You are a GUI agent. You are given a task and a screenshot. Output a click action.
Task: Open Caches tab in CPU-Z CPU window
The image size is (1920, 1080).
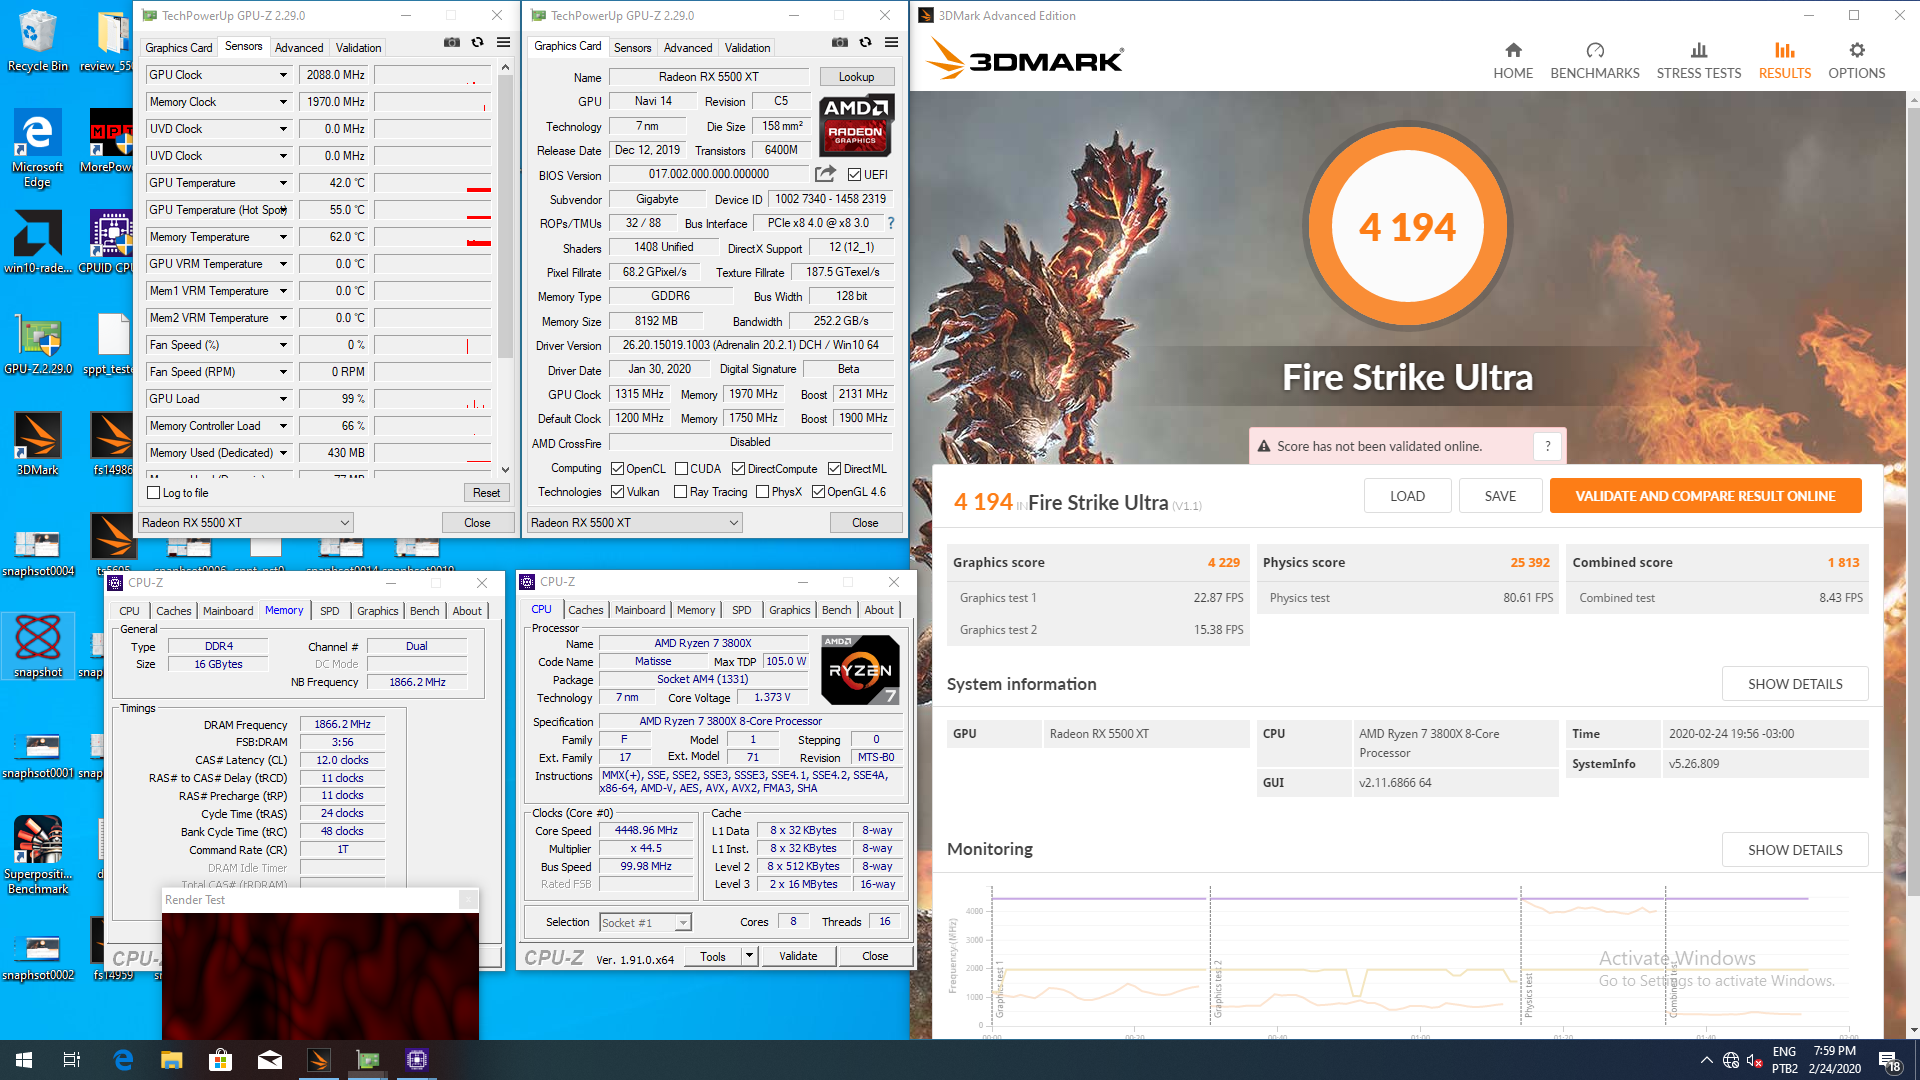(x=586, y=609)
